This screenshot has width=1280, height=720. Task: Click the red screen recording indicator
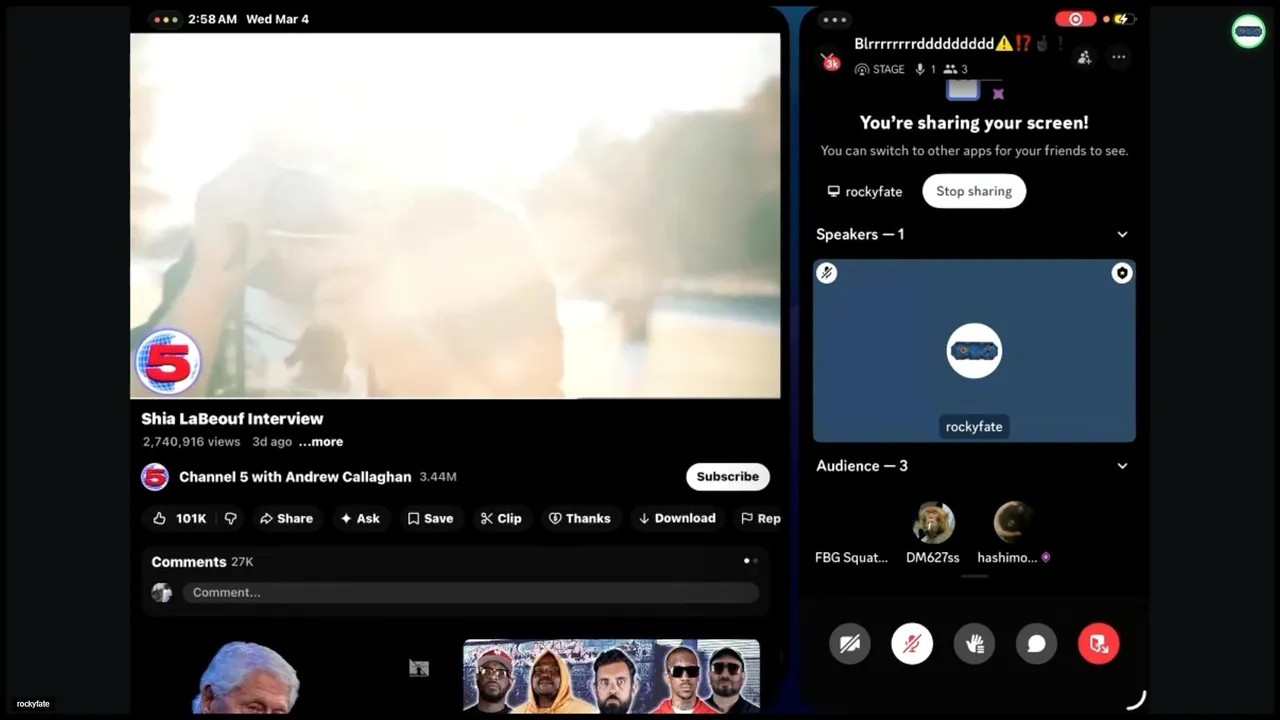pos(1076,19)
